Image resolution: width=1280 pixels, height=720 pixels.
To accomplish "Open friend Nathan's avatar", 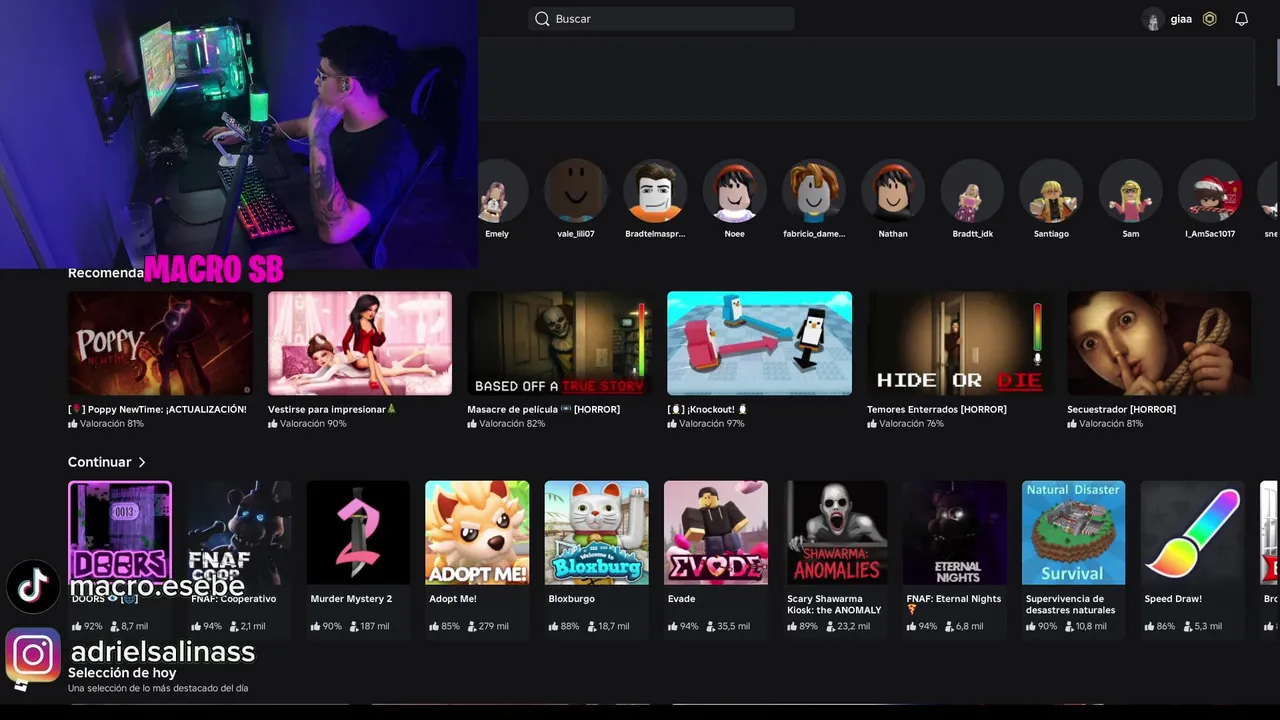I will pos(893,190).
